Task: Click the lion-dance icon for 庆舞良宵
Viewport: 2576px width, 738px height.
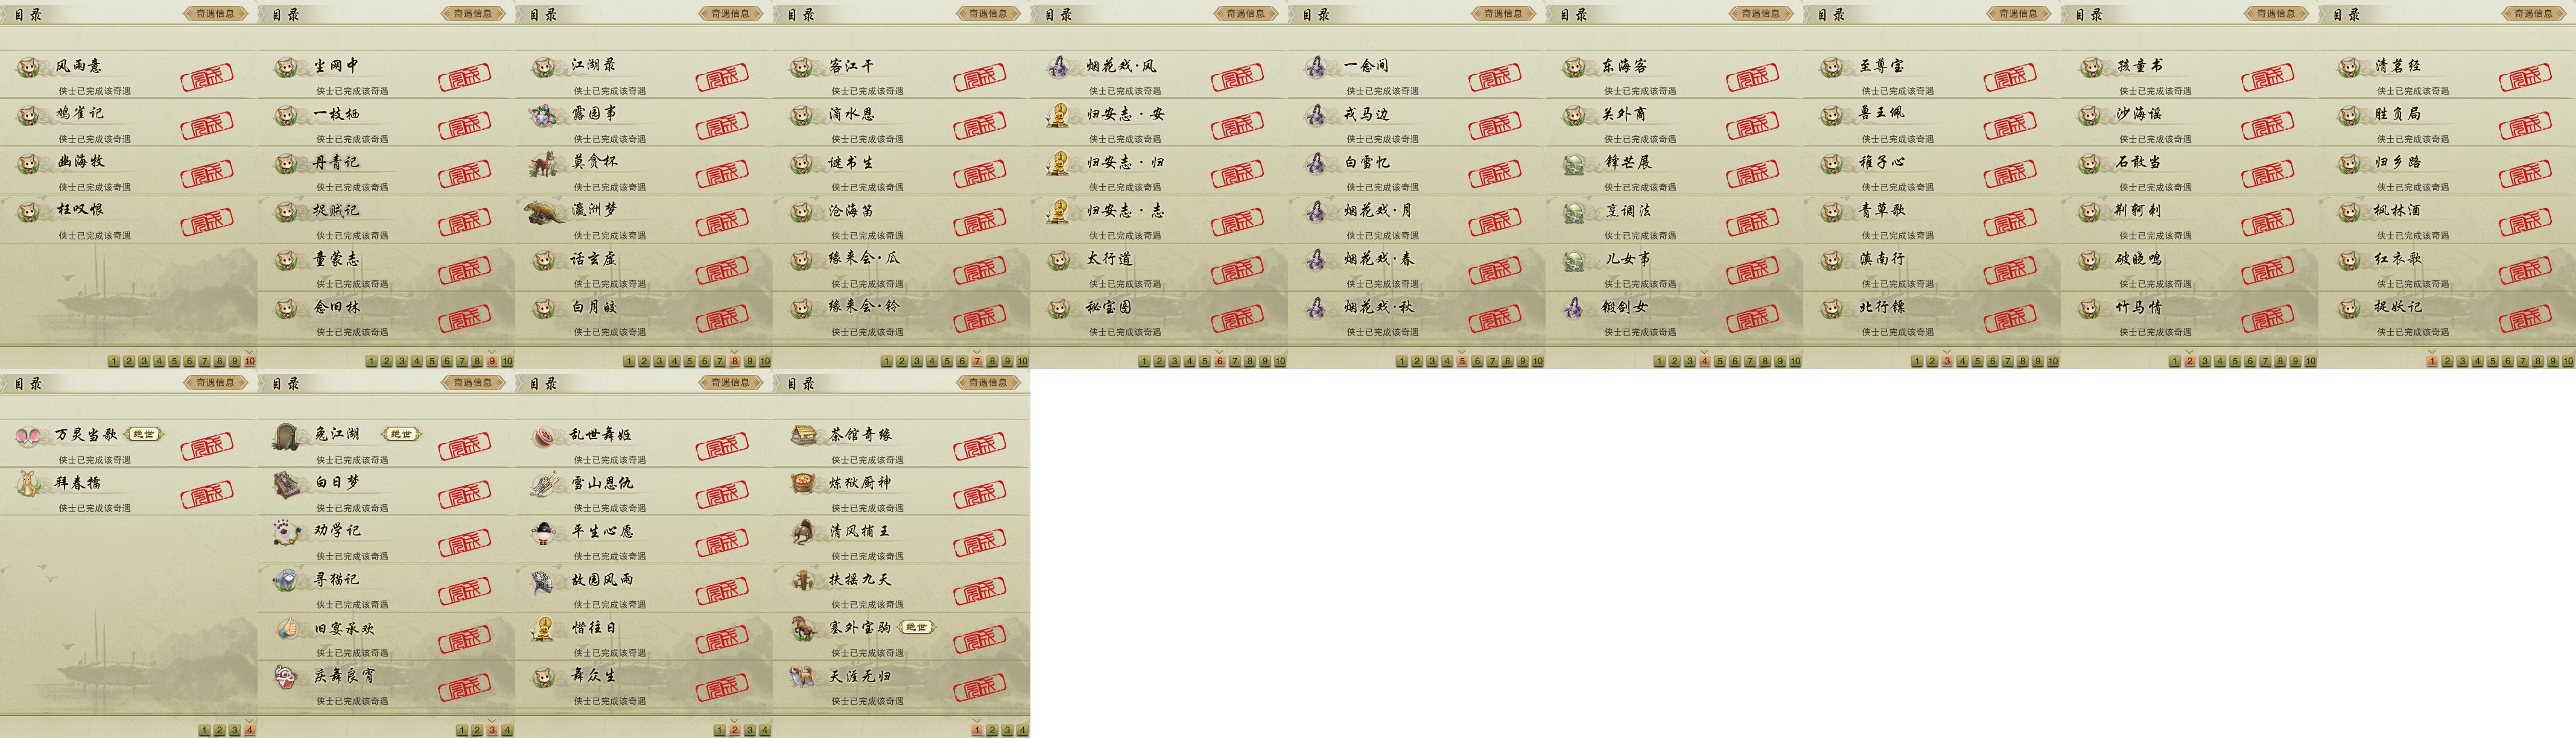Action: coord(287,677)
